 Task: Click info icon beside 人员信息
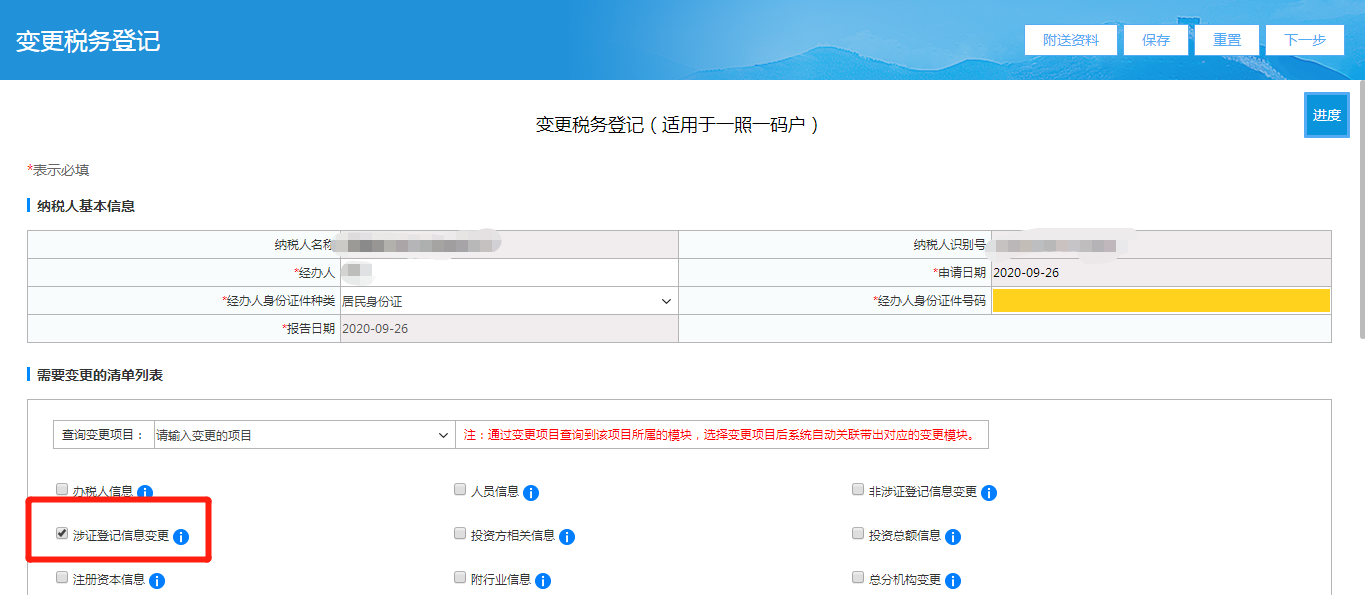pos(531,492)
